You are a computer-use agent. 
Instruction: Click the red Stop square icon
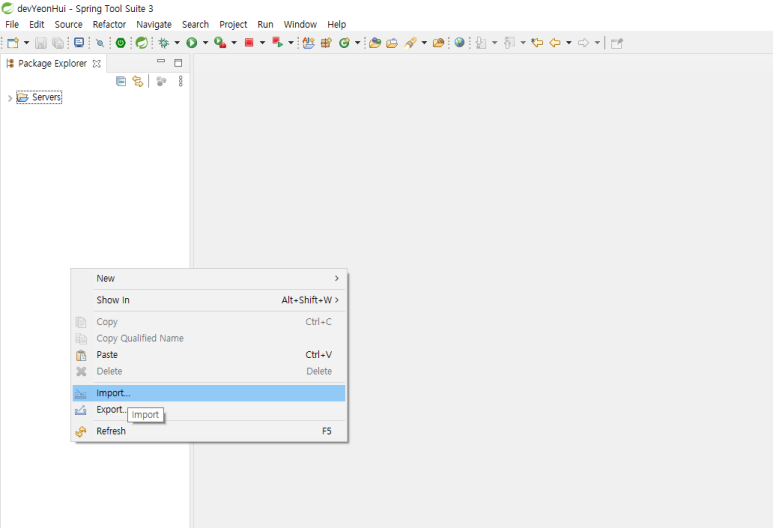(249, 43)
